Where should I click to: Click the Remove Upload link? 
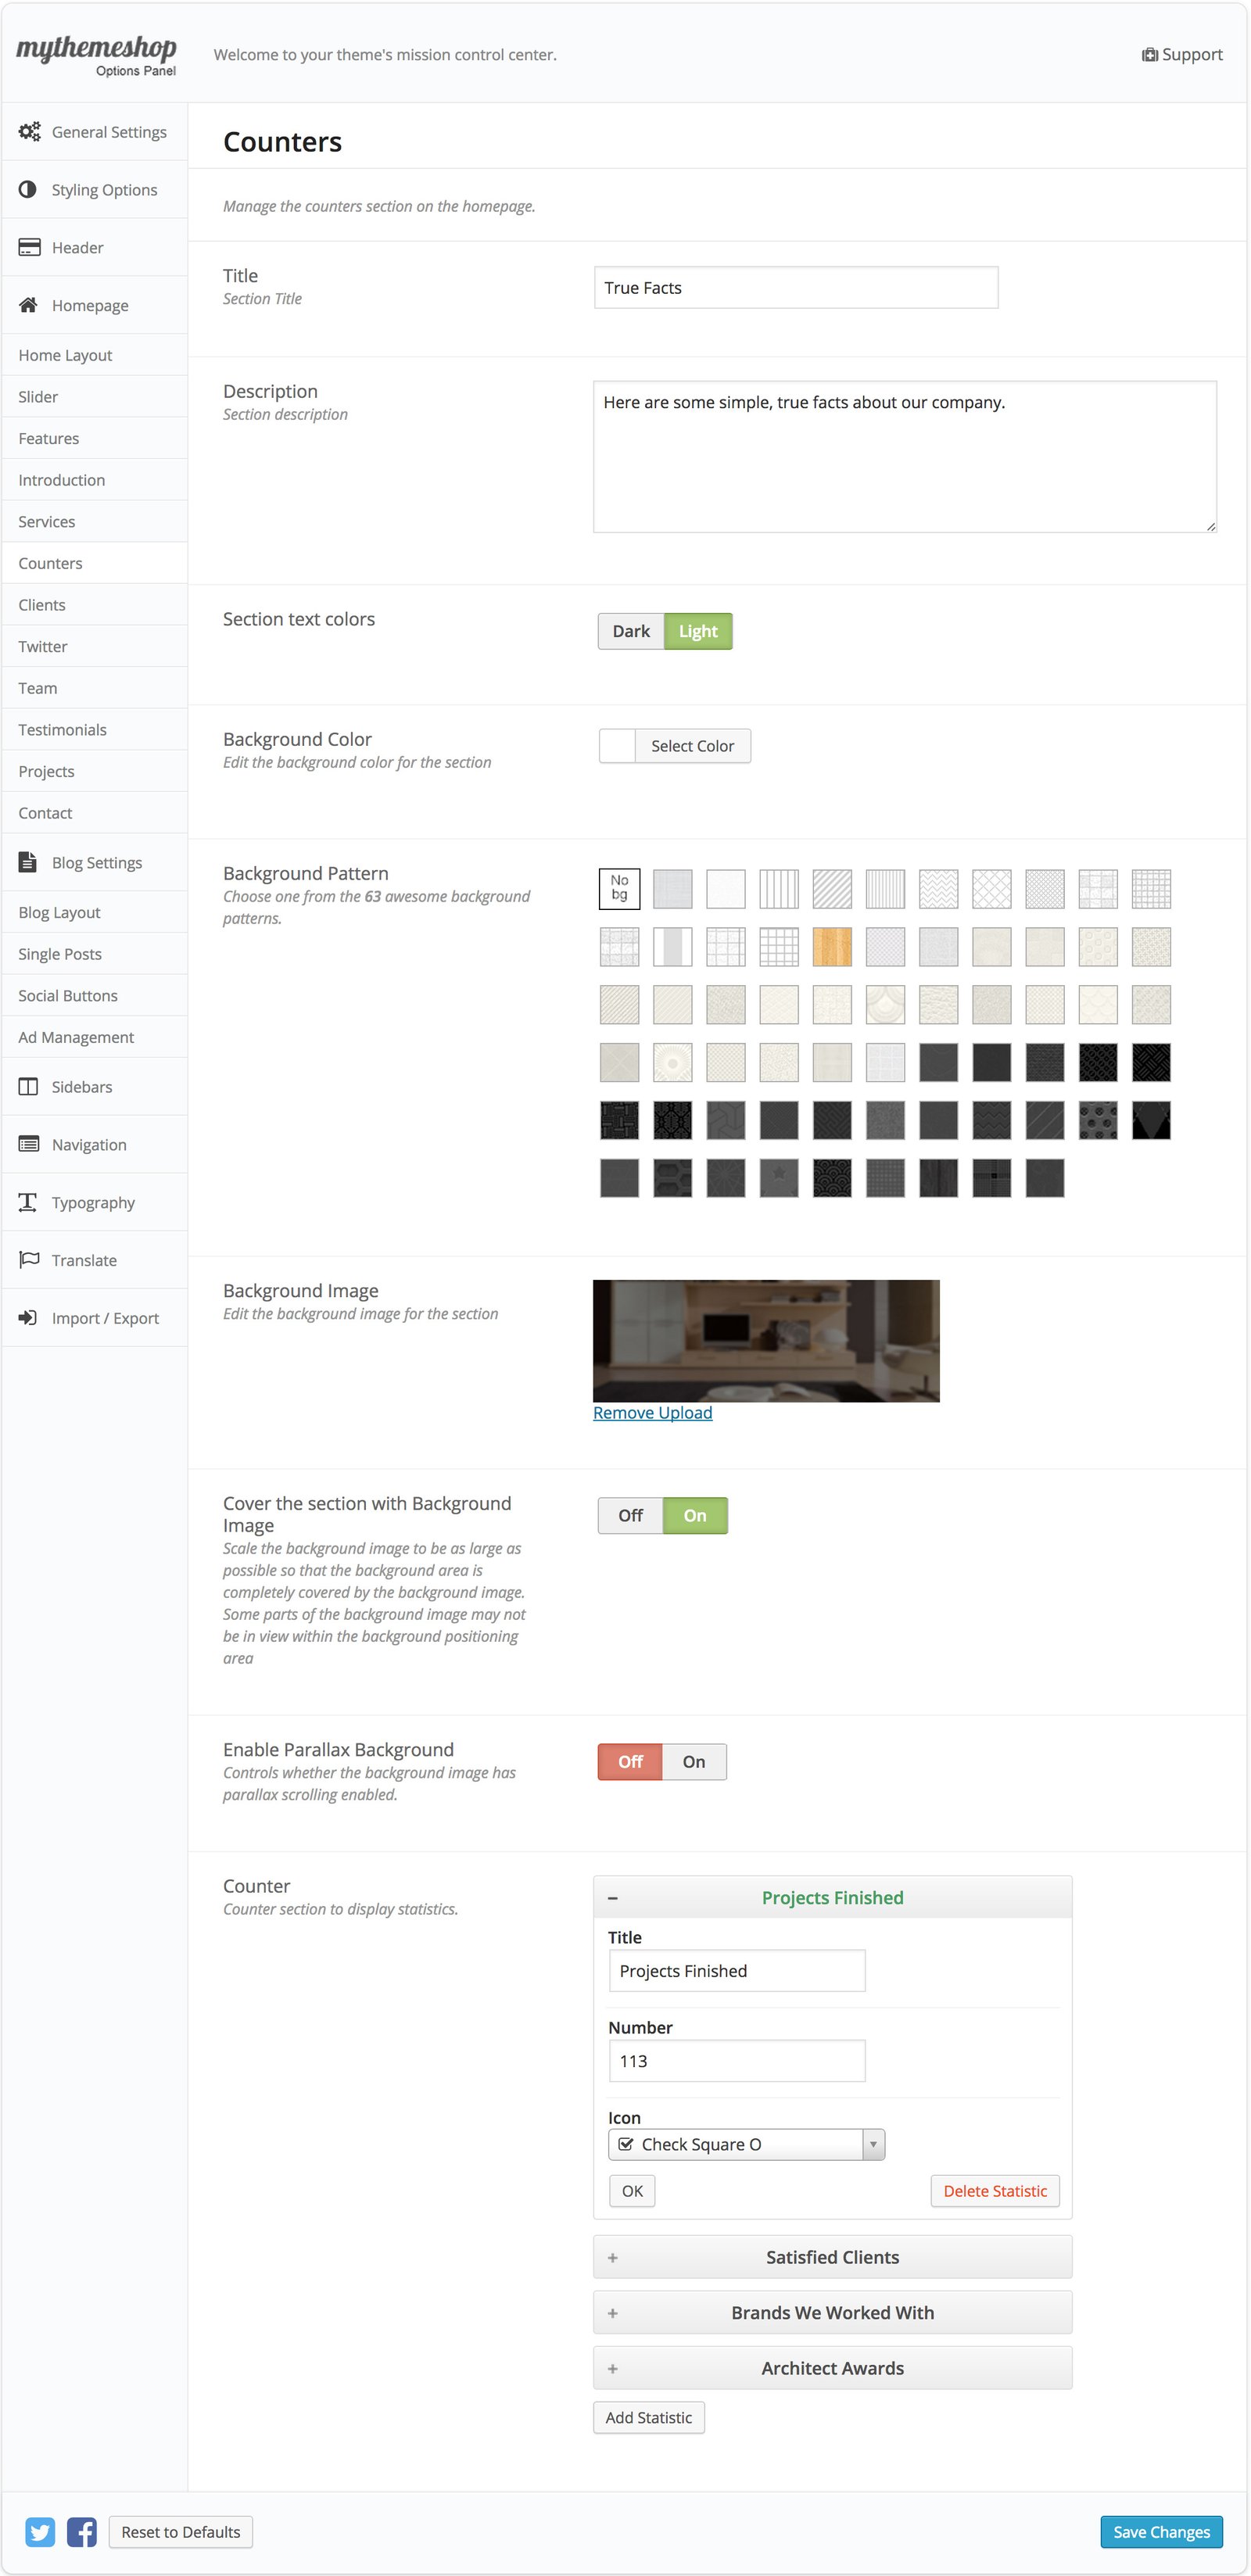click(652, 1412)
